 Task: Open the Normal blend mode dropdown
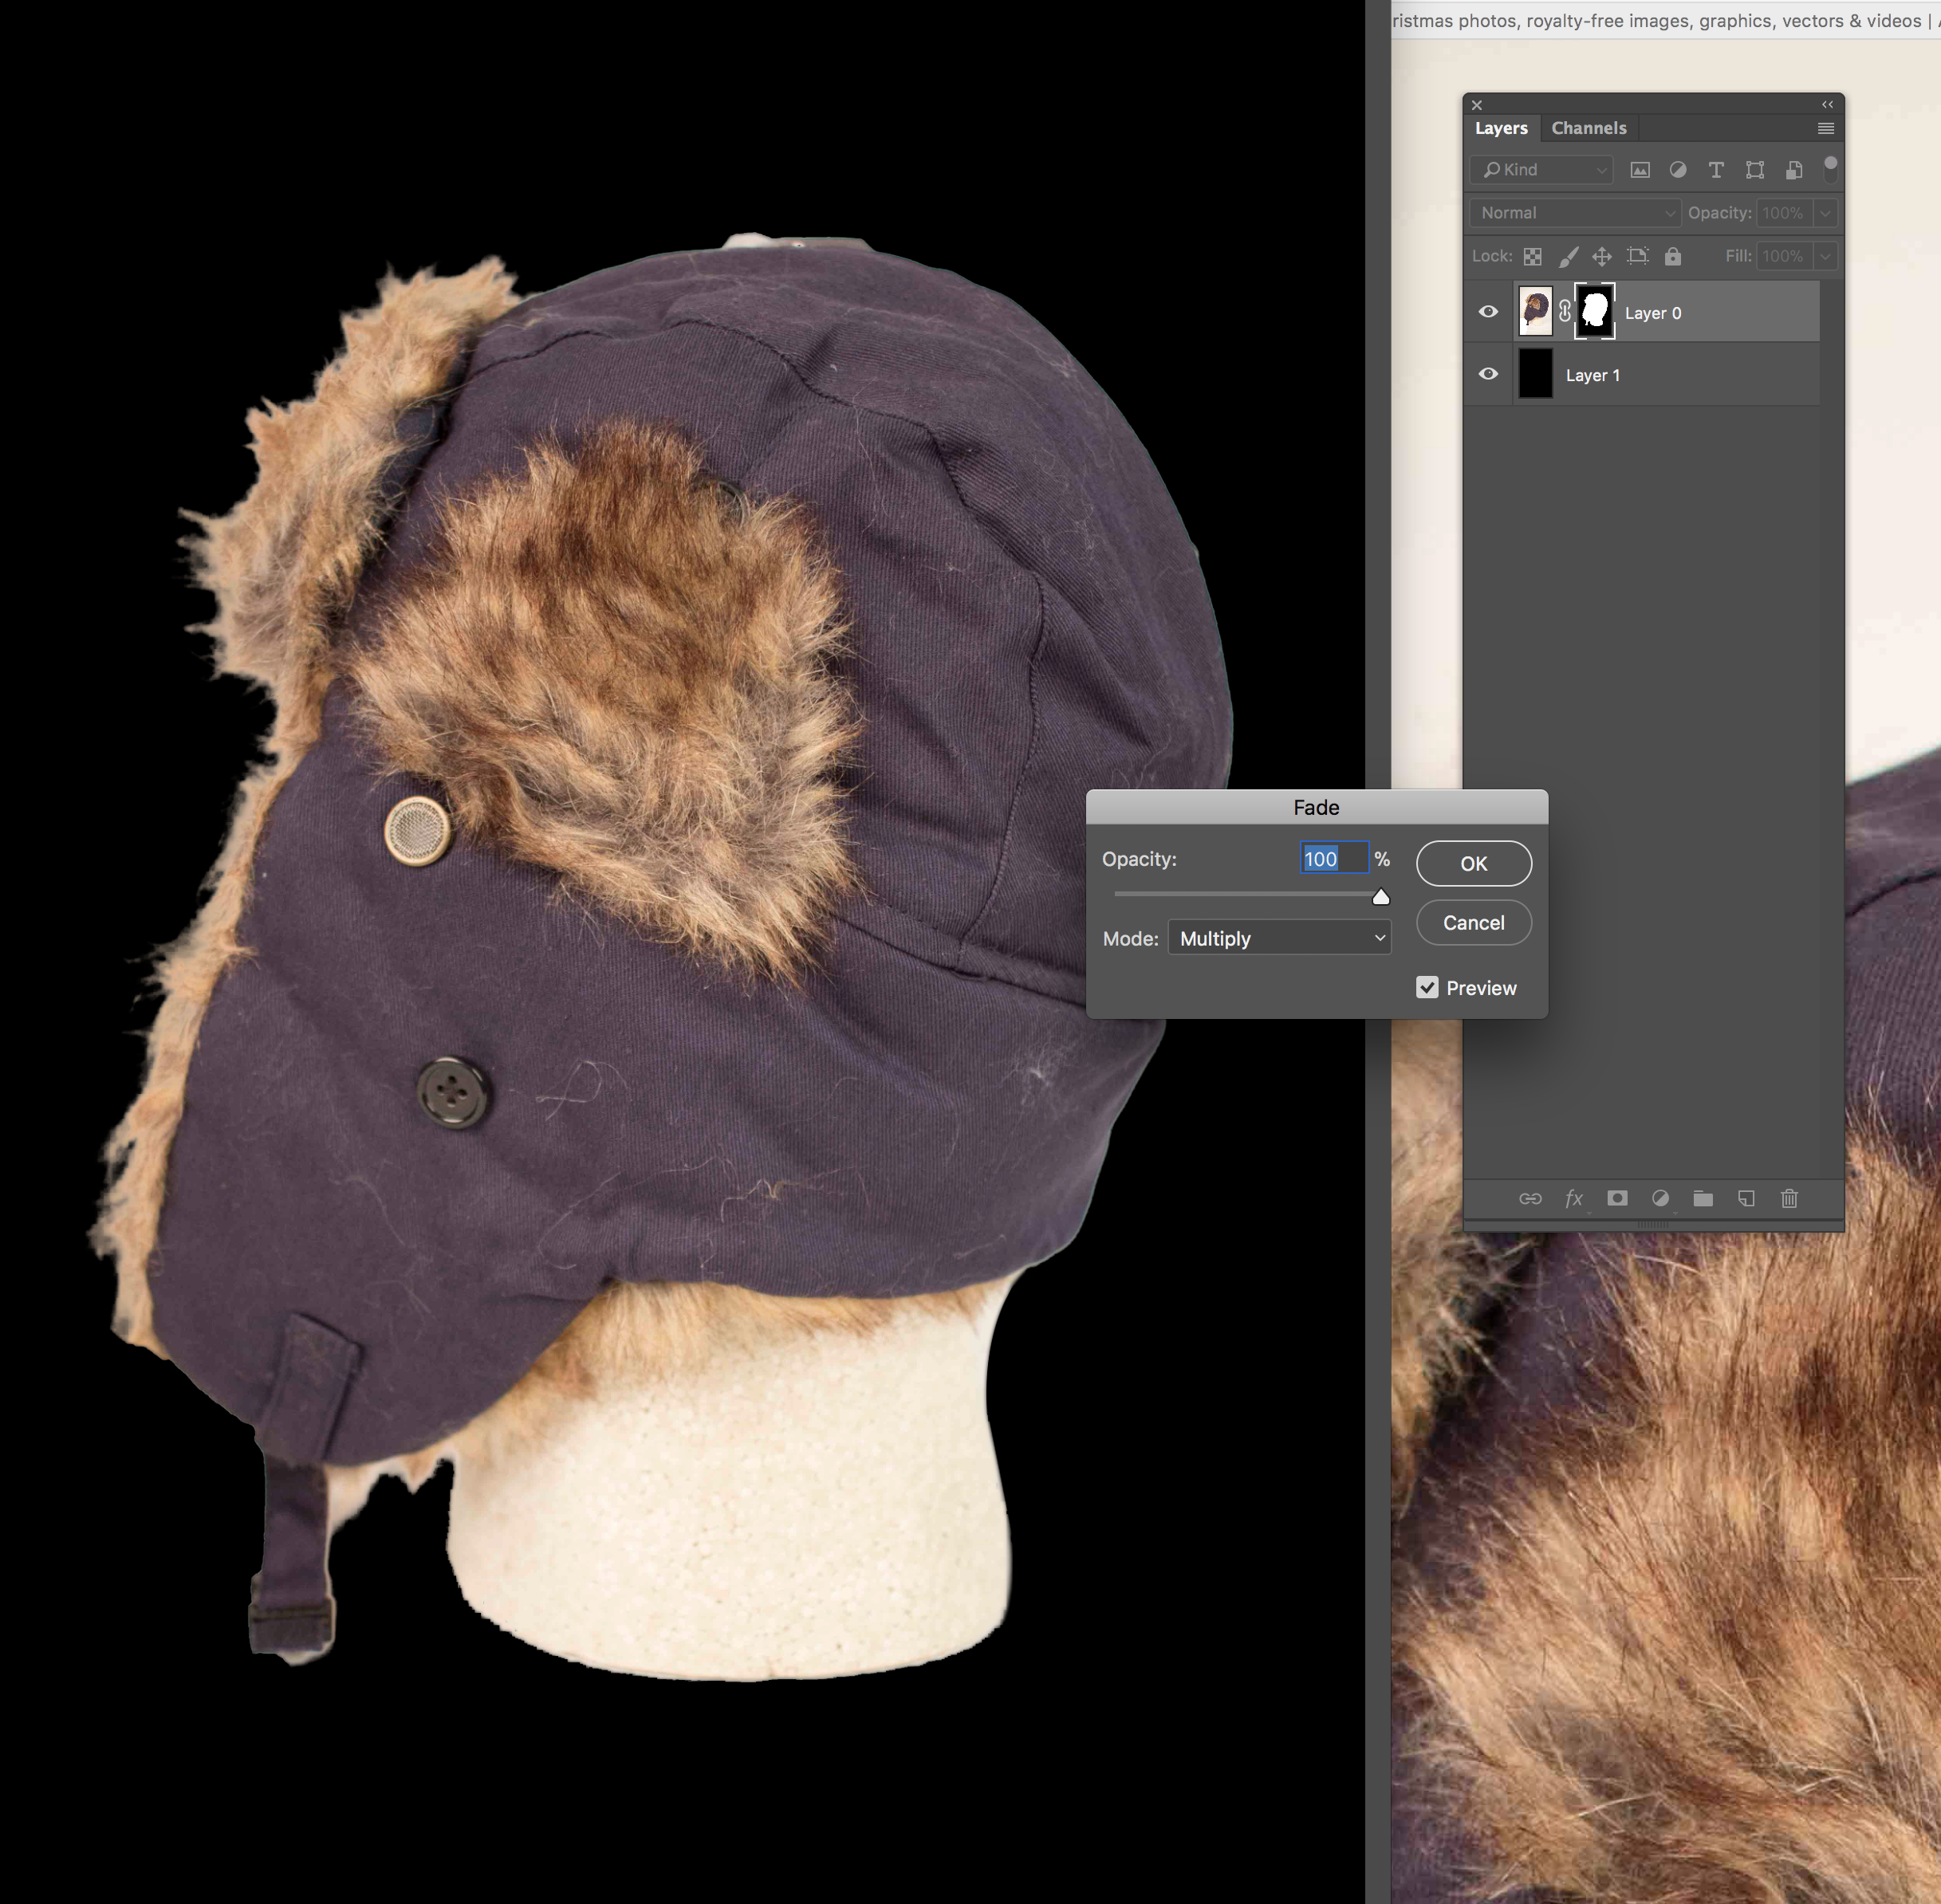coord(1575,213)
